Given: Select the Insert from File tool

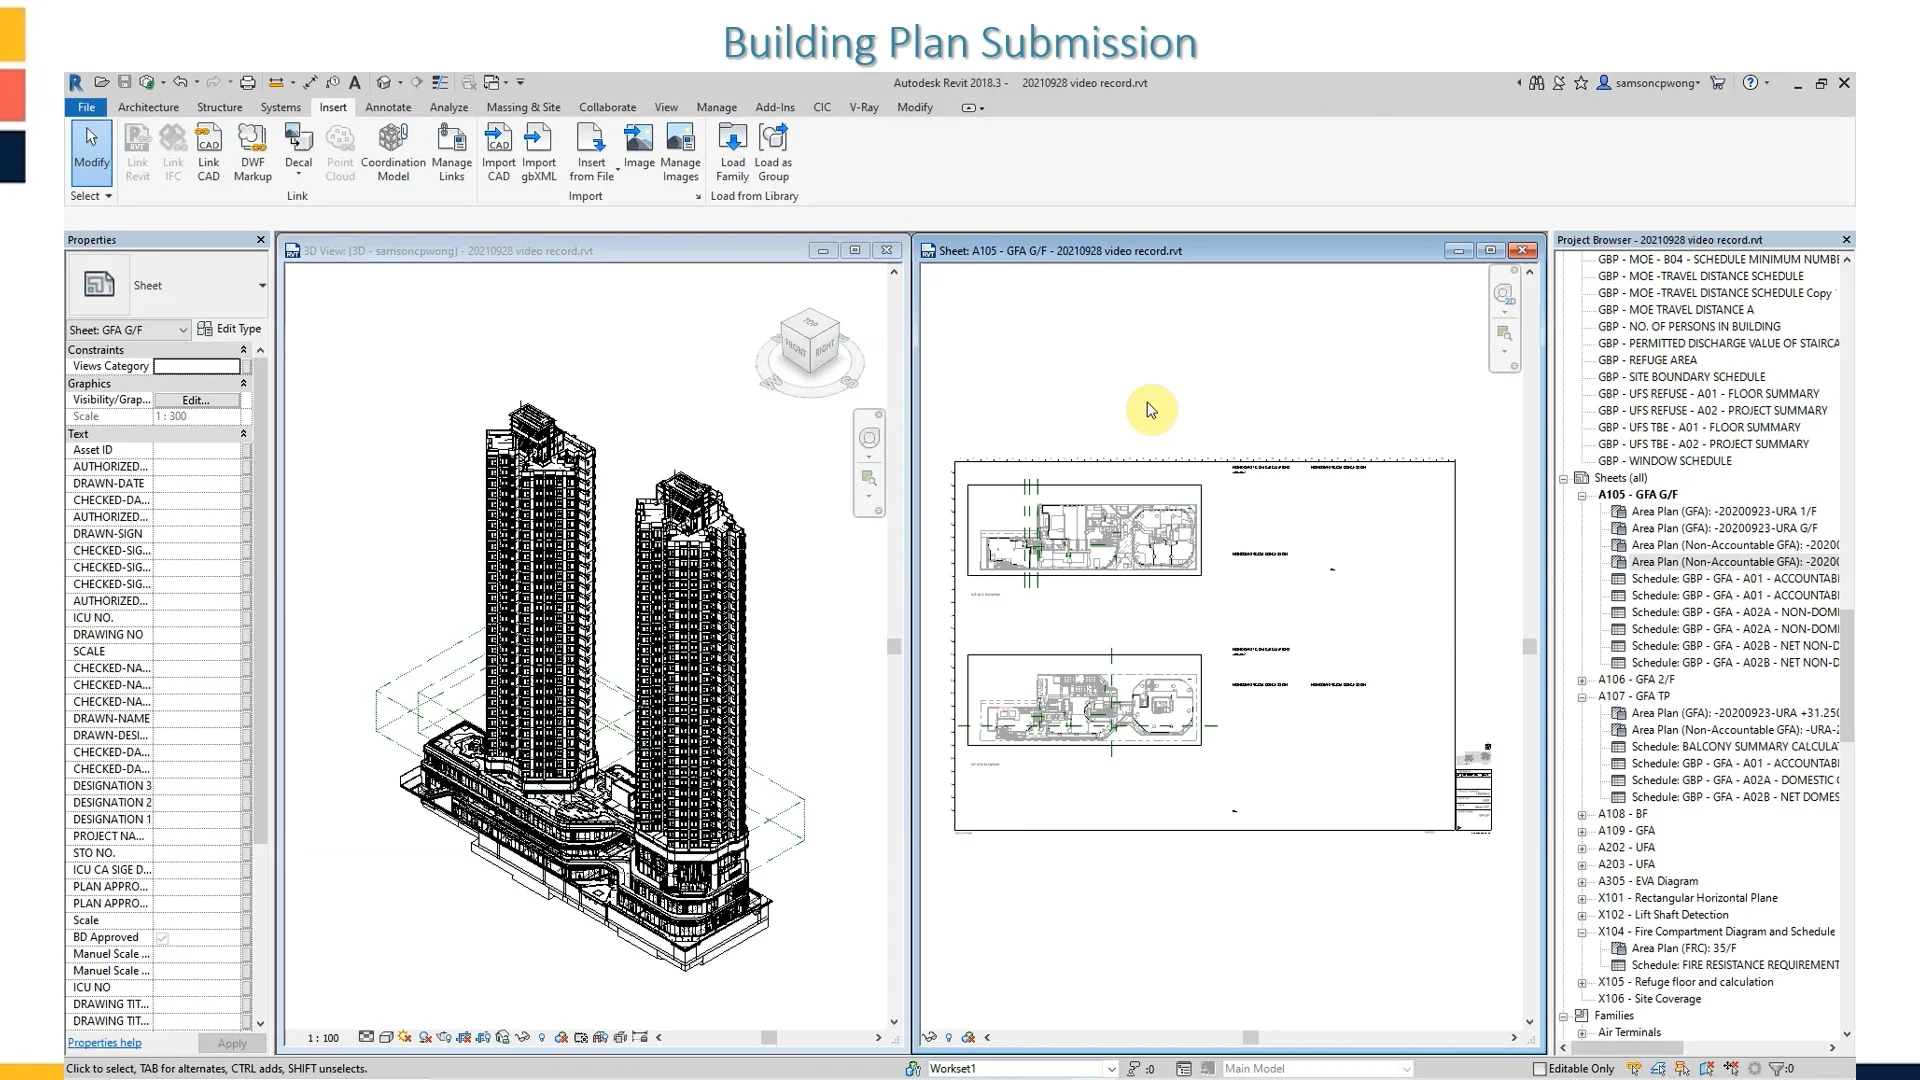Looking at the screenshot, I should point(592,150).
